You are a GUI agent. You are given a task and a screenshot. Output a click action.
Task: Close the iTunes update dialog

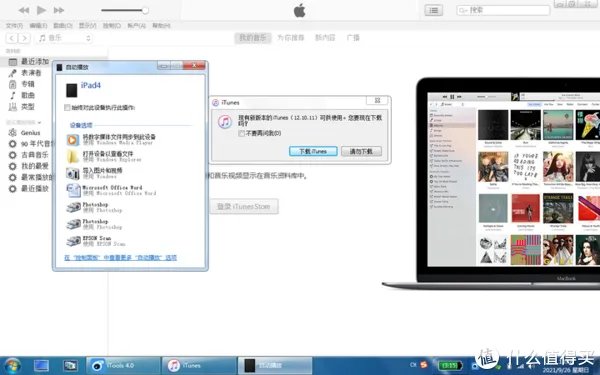click(x=377, y=100)
